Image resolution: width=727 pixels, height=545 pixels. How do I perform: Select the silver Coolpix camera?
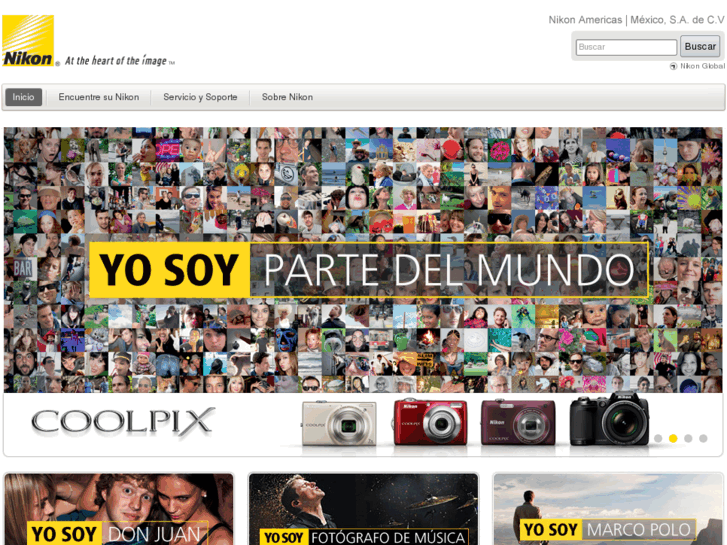tap(339, 423)
